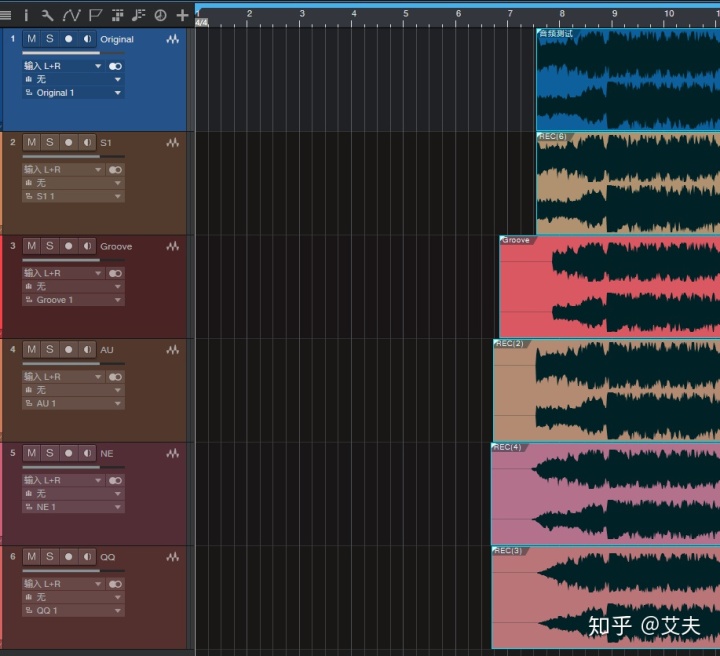This screenshot has height=656, width=720.
Task: Open input L+R dropdown on QQ track
Action: (63, 584)
